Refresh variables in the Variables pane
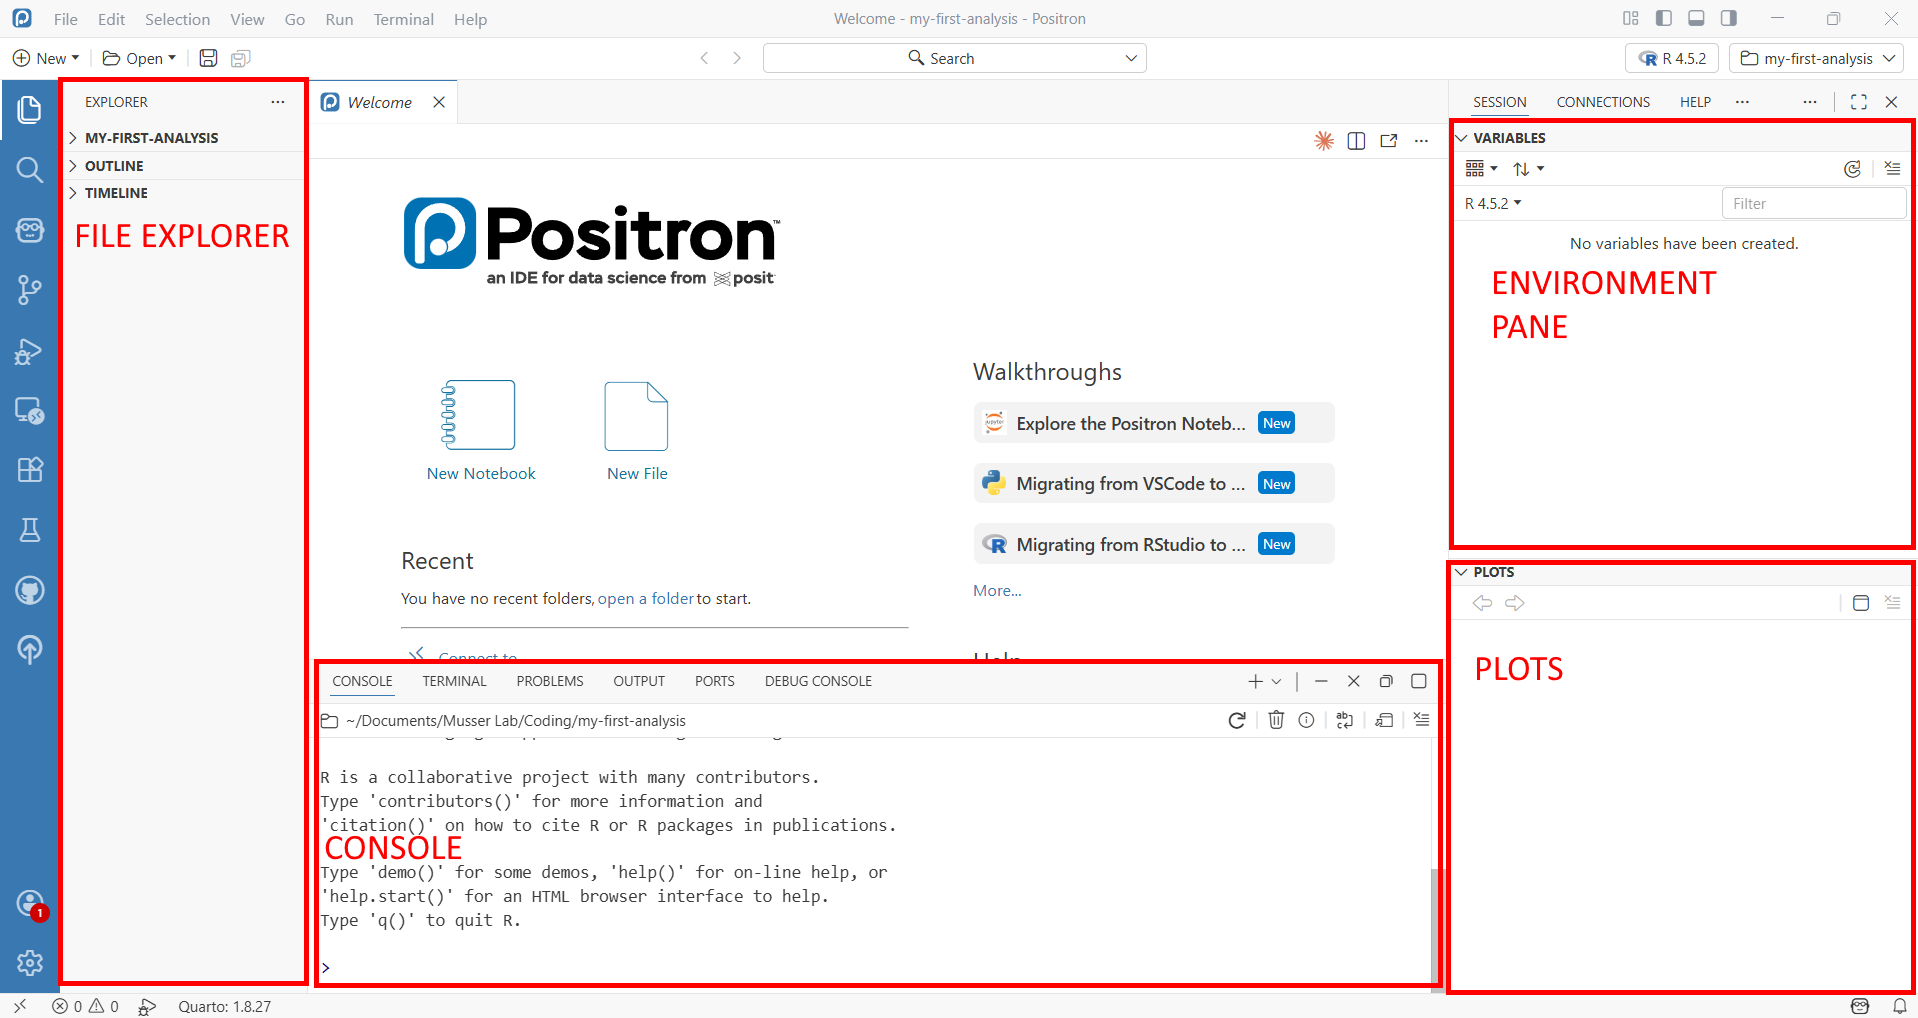 point(1852,169)
